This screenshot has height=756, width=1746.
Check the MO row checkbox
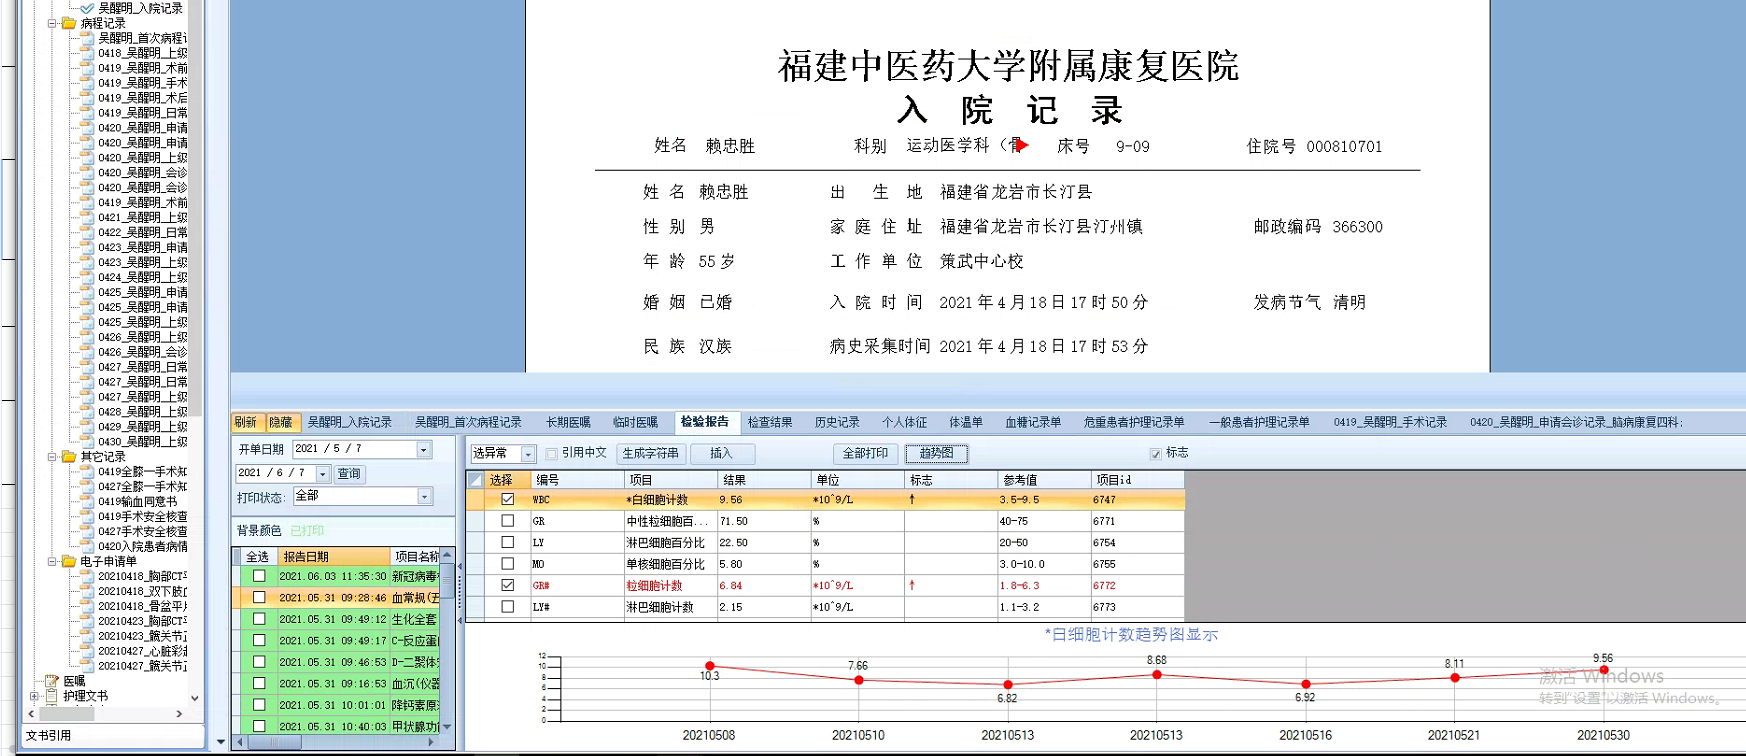coord(508,564)
